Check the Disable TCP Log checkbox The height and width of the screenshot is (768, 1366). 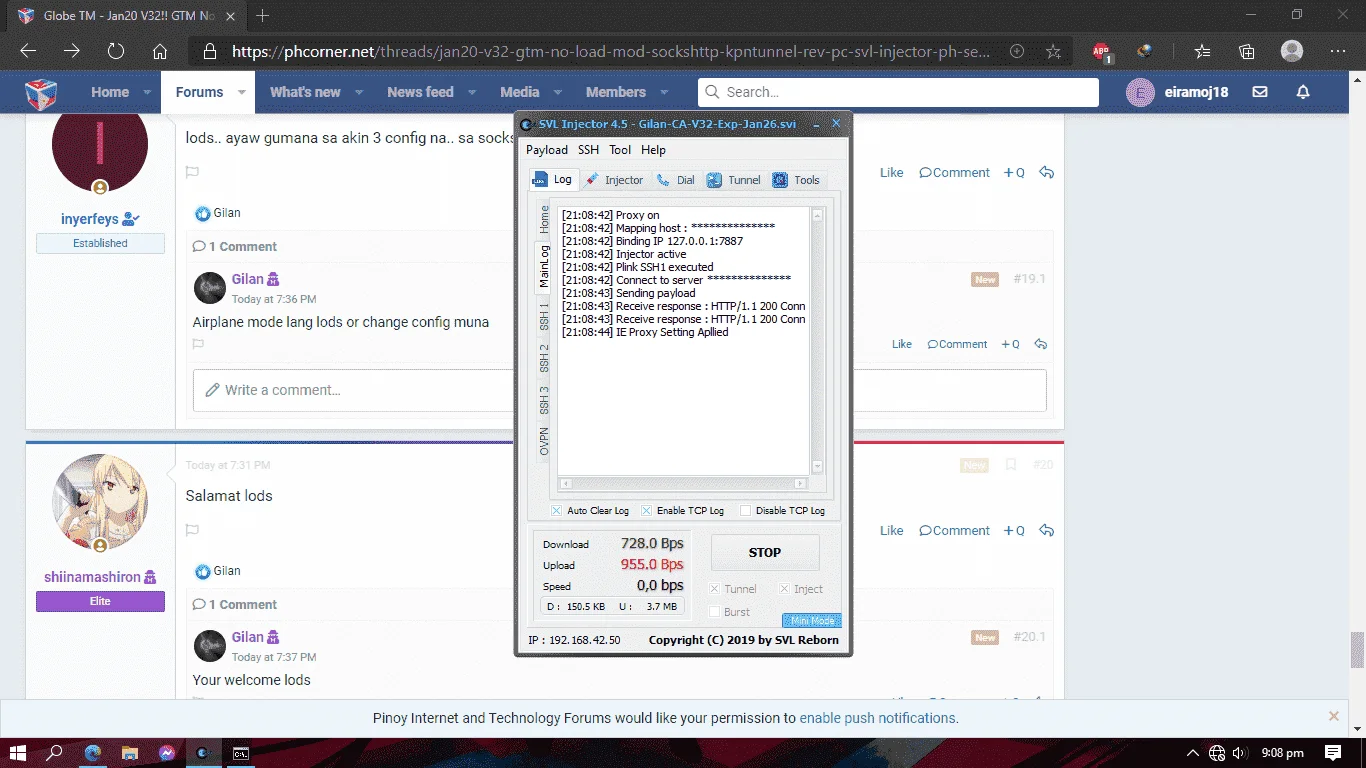(x=745, y=510)
